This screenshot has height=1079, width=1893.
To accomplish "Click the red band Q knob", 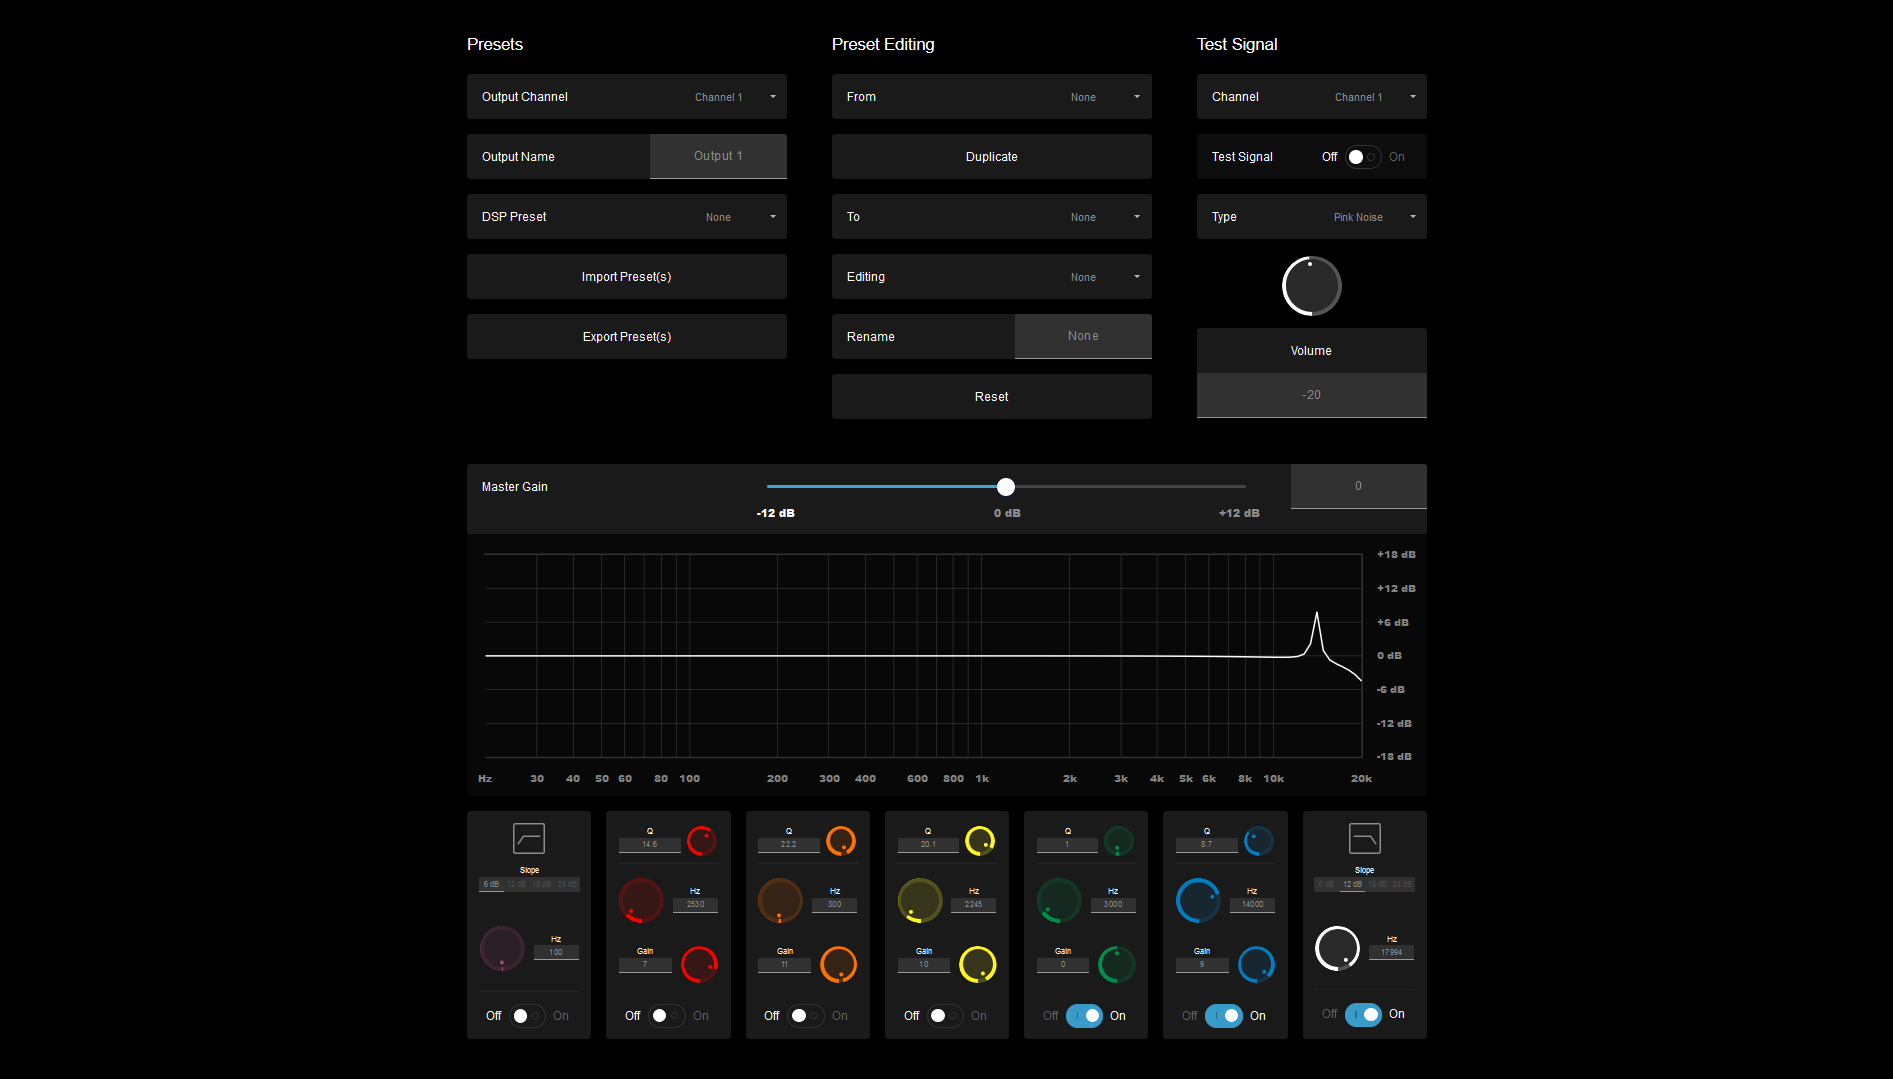I will [701, 841].
